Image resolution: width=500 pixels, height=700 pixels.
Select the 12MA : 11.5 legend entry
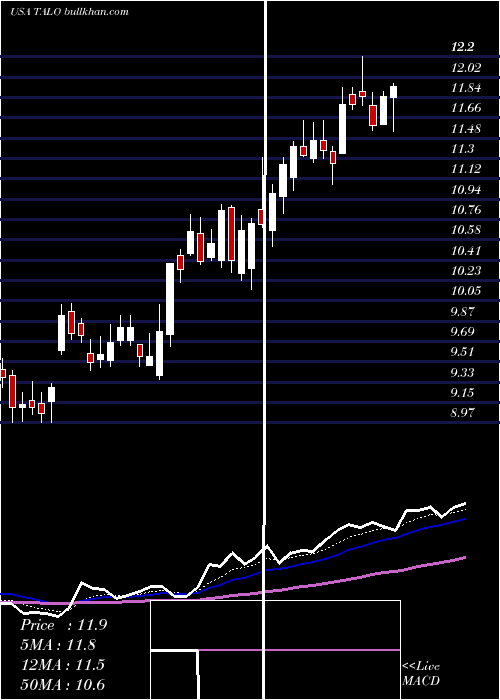pos(62,665)
